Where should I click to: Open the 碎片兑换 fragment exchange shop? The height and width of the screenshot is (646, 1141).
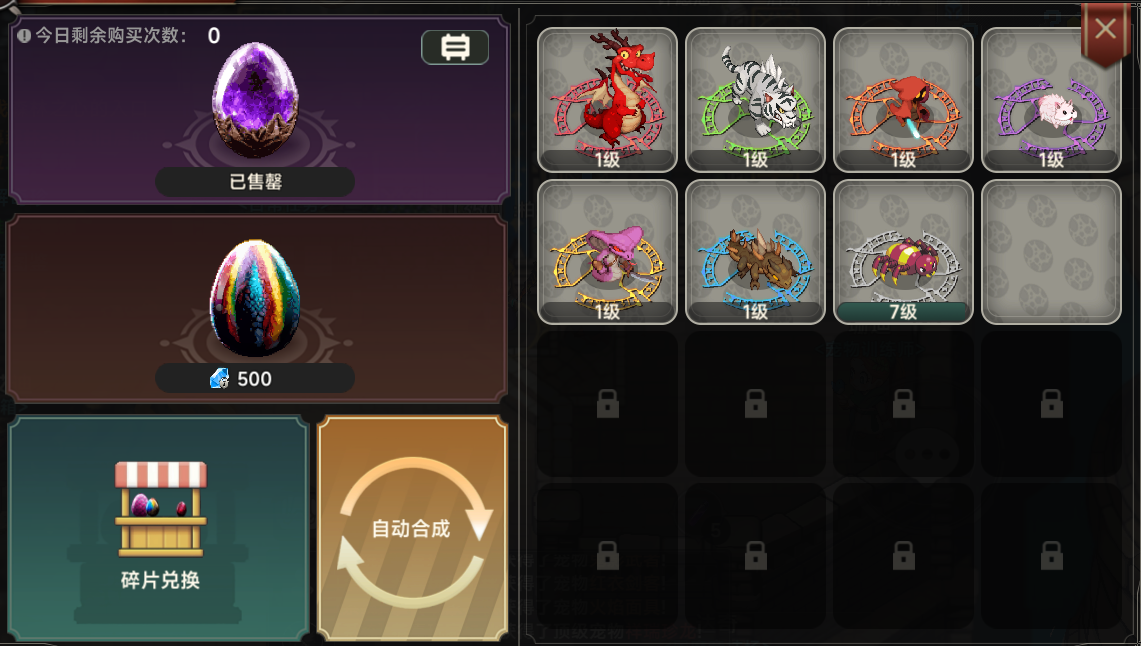159,529
